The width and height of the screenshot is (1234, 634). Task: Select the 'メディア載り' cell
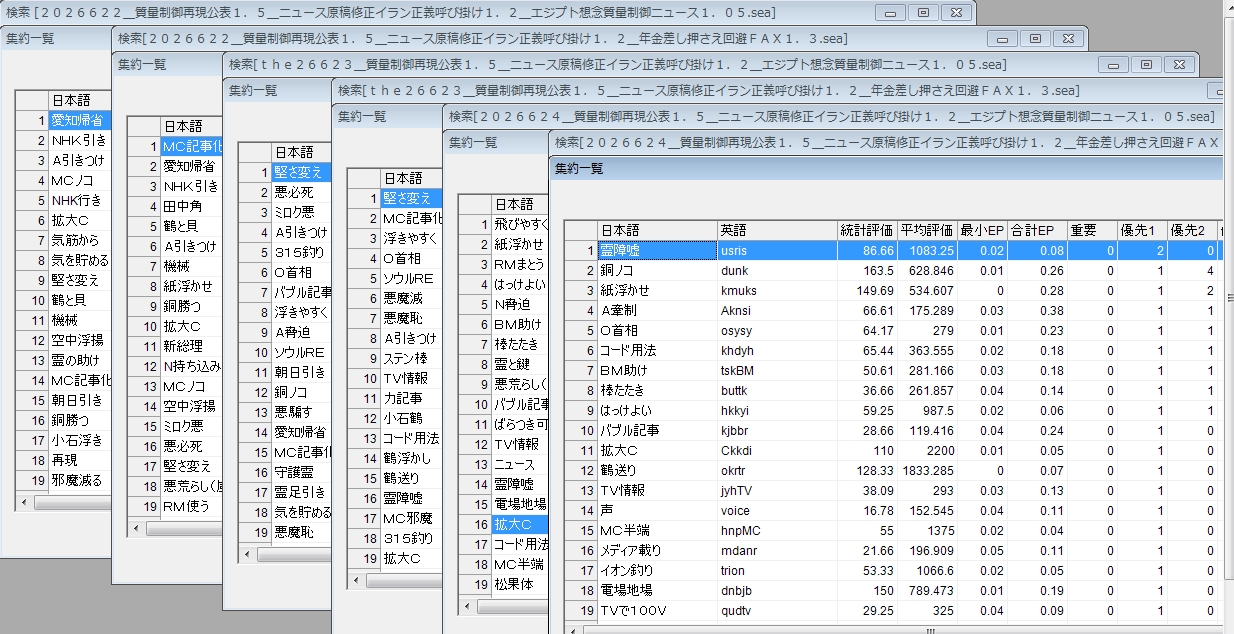point(657,551)
